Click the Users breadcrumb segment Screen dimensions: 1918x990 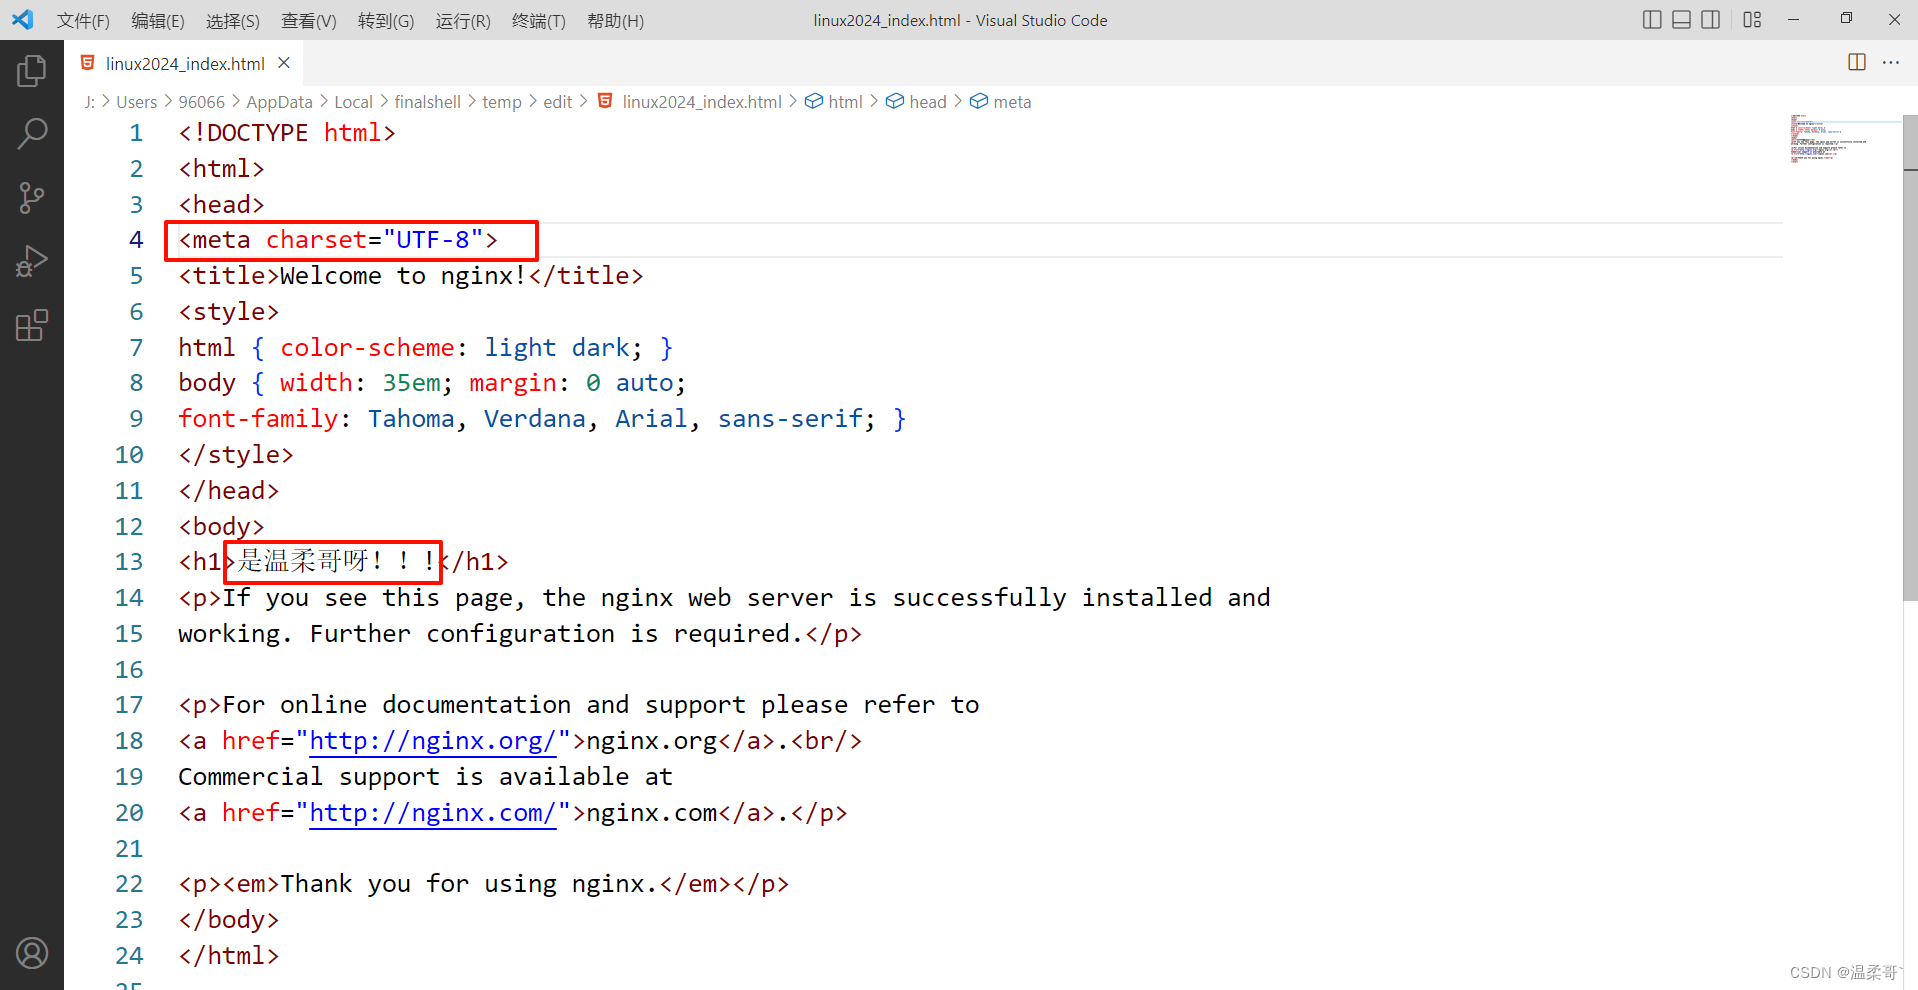(x=136, y=102)
